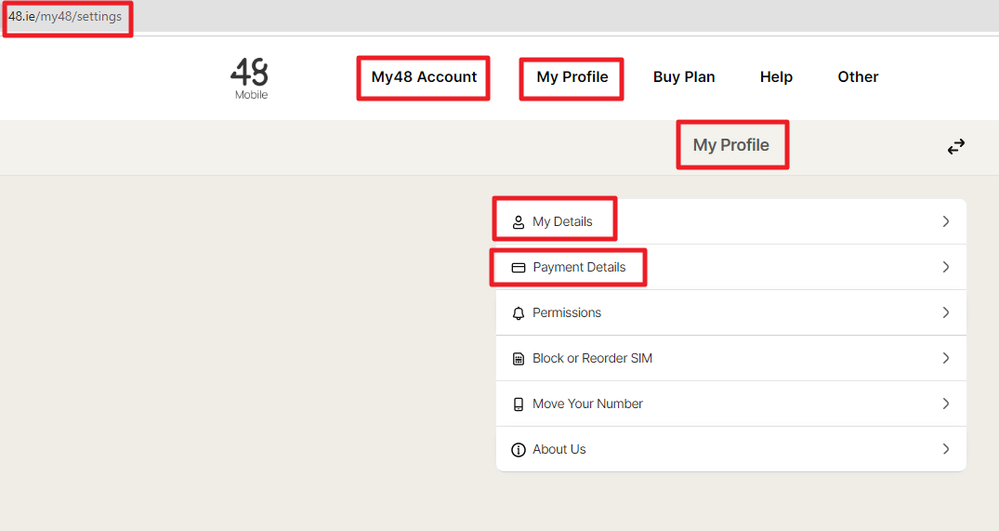Screen dimensions: 999x531
Task: Expand About Us using its chevron
Action: [945, 449]
